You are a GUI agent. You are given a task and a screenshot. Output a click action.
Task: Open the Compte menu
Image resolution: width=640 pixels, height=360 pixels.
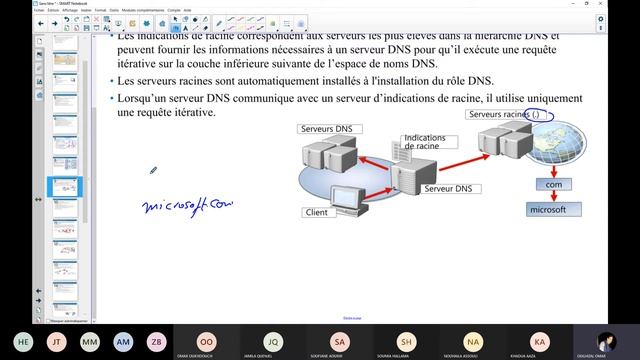click(174, 10)
